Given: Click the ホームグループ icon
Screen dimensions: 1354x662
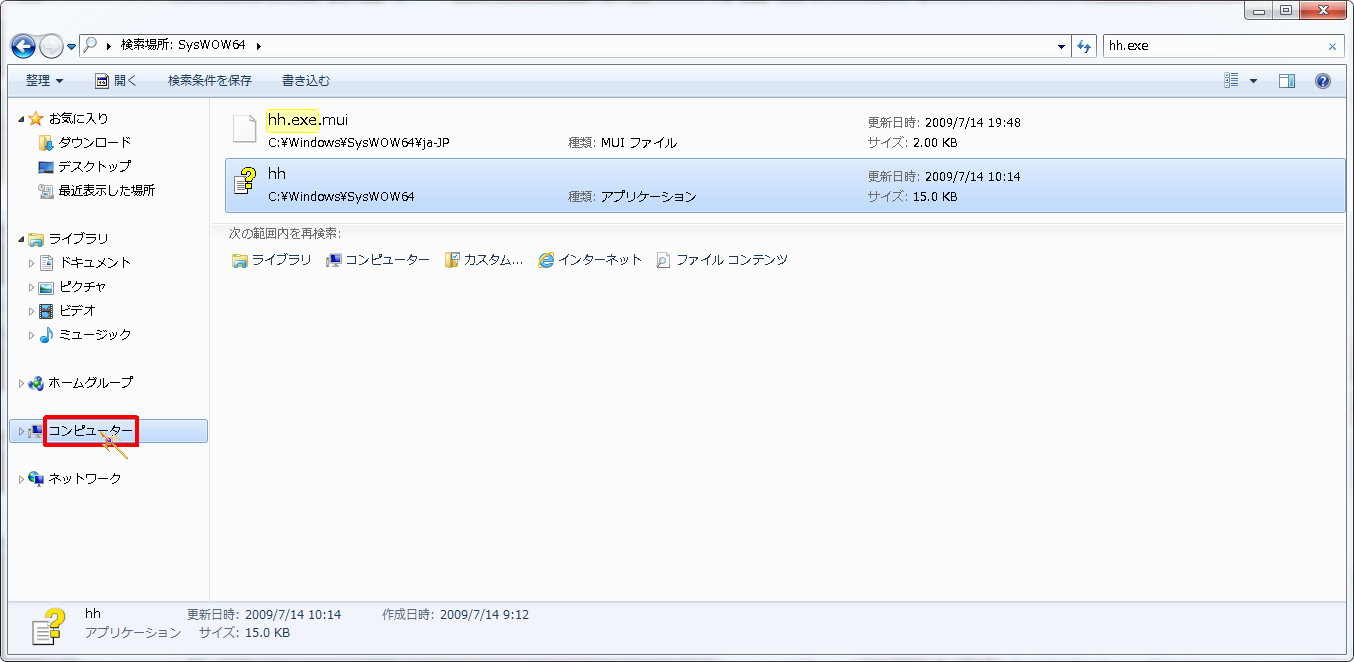Looking at the screenshot, I should point(37,383).
